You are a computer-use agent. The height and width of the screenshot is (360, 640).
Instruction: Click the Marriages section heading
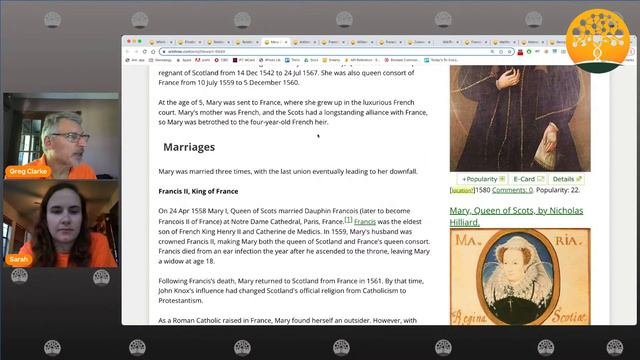pyautogui.click(x=189, y=147)
